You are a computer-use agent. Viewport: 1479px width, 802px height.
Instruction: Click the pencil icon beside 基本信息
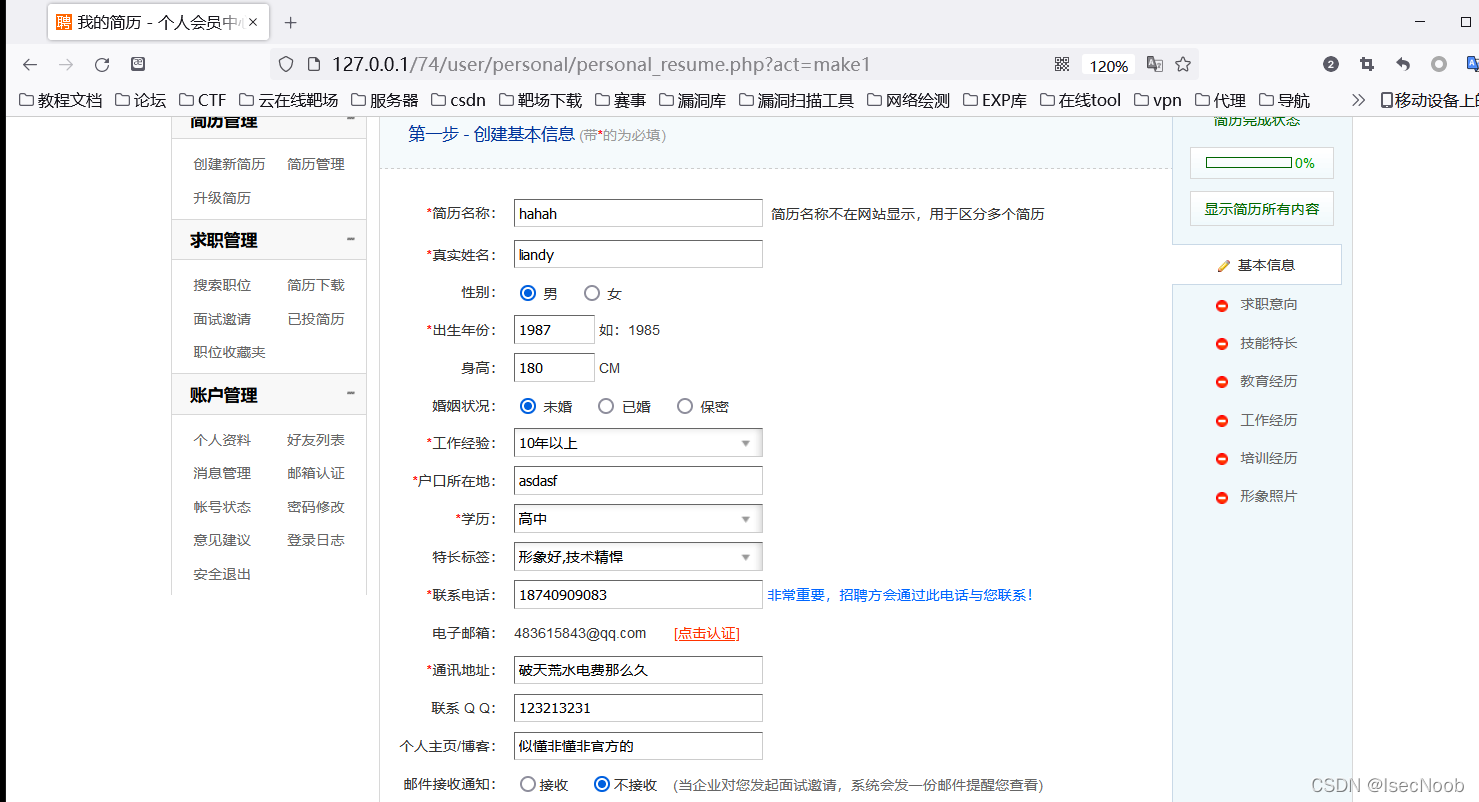coord(1223,264)
